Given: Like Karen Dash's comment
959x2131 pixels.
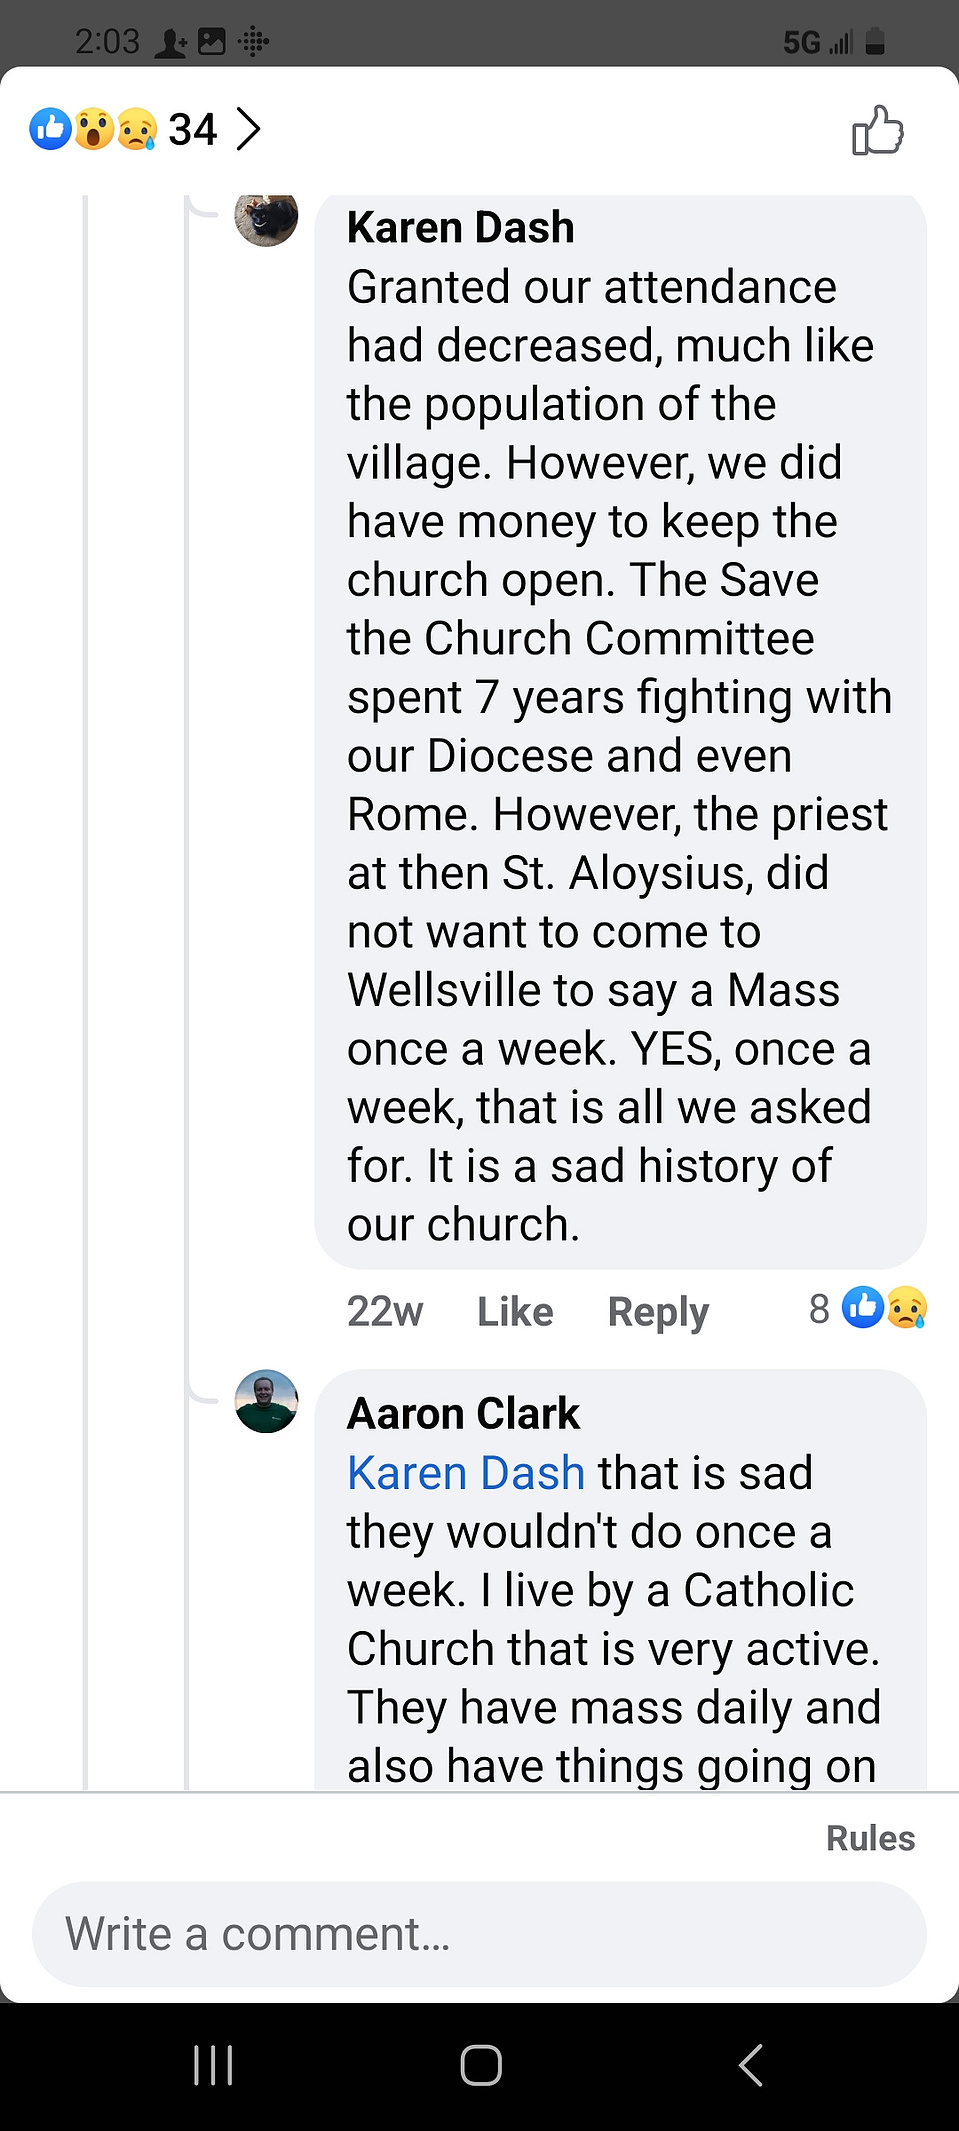Looking at the screenshot, I should tap(515, 1311).
